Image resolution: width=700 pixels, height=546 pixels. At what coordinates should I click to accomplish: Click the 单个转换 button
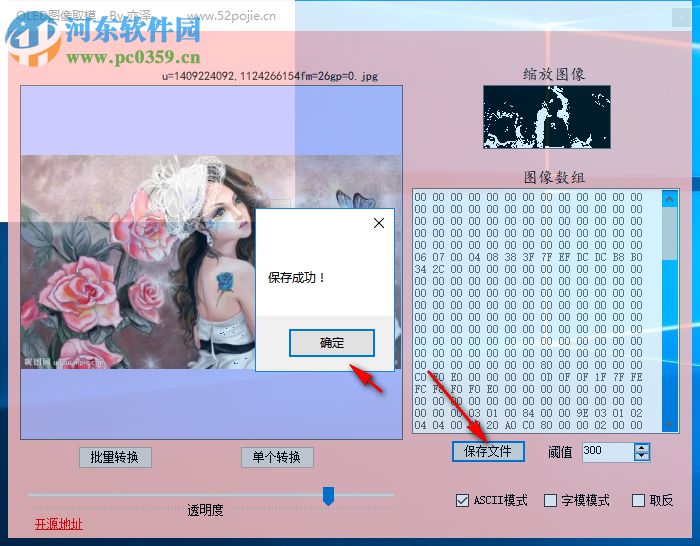(x=277, y=457)
